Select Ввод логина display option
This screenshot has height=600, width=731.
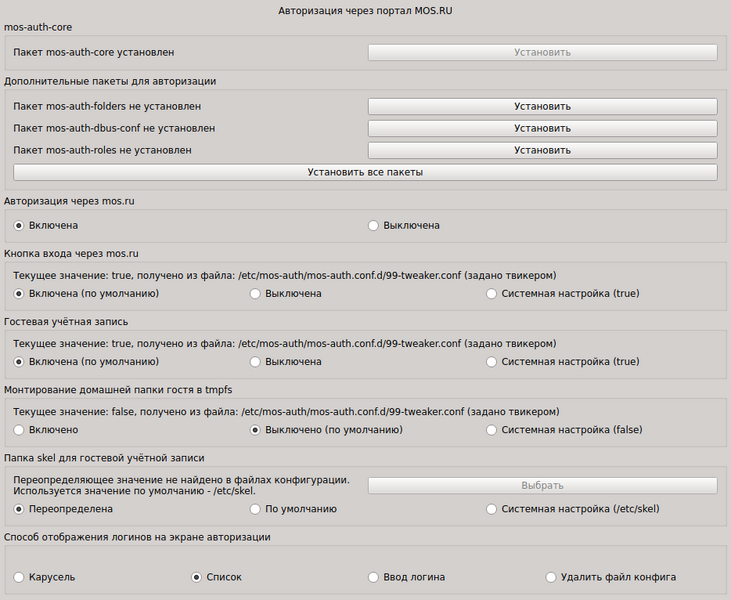[x=374, y=577]
